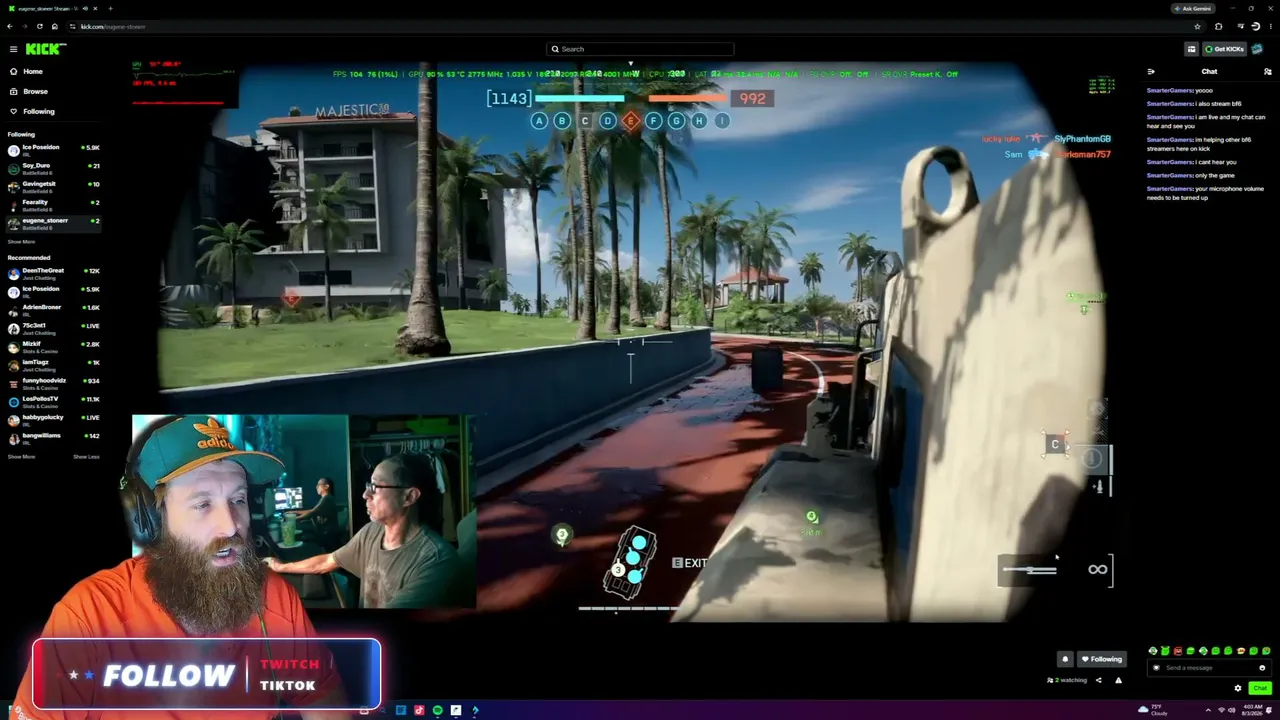Open LosPollosTV recommended channel

pos(54,401)
